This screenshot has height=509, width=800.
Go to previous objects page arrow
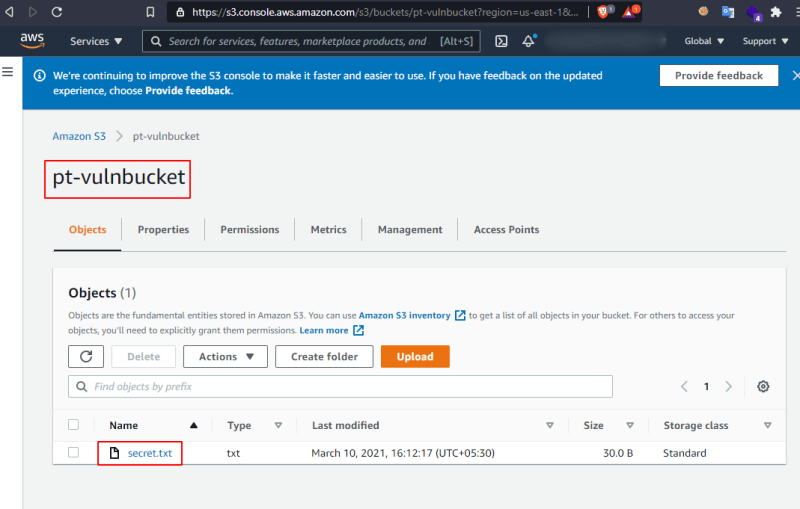pos(684,387)
